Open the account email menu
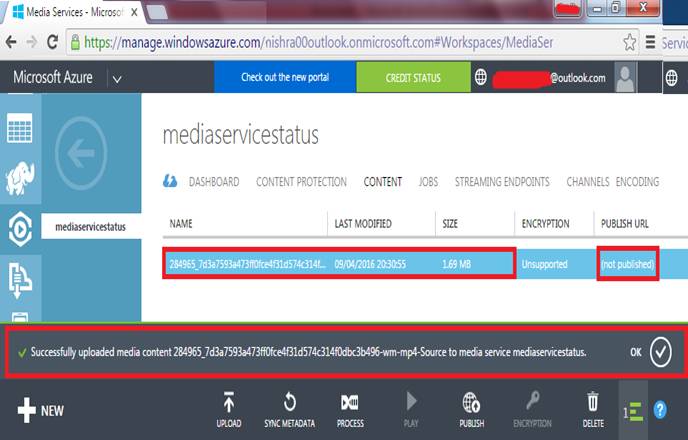 tap(549, 78)
